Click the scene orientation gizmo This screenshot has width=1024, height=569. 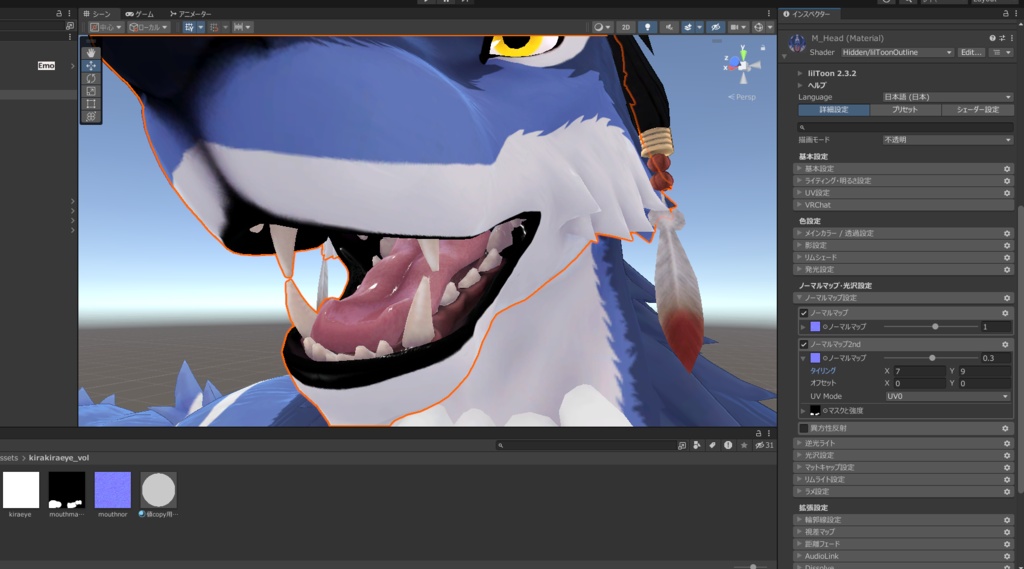coord(743,65)
